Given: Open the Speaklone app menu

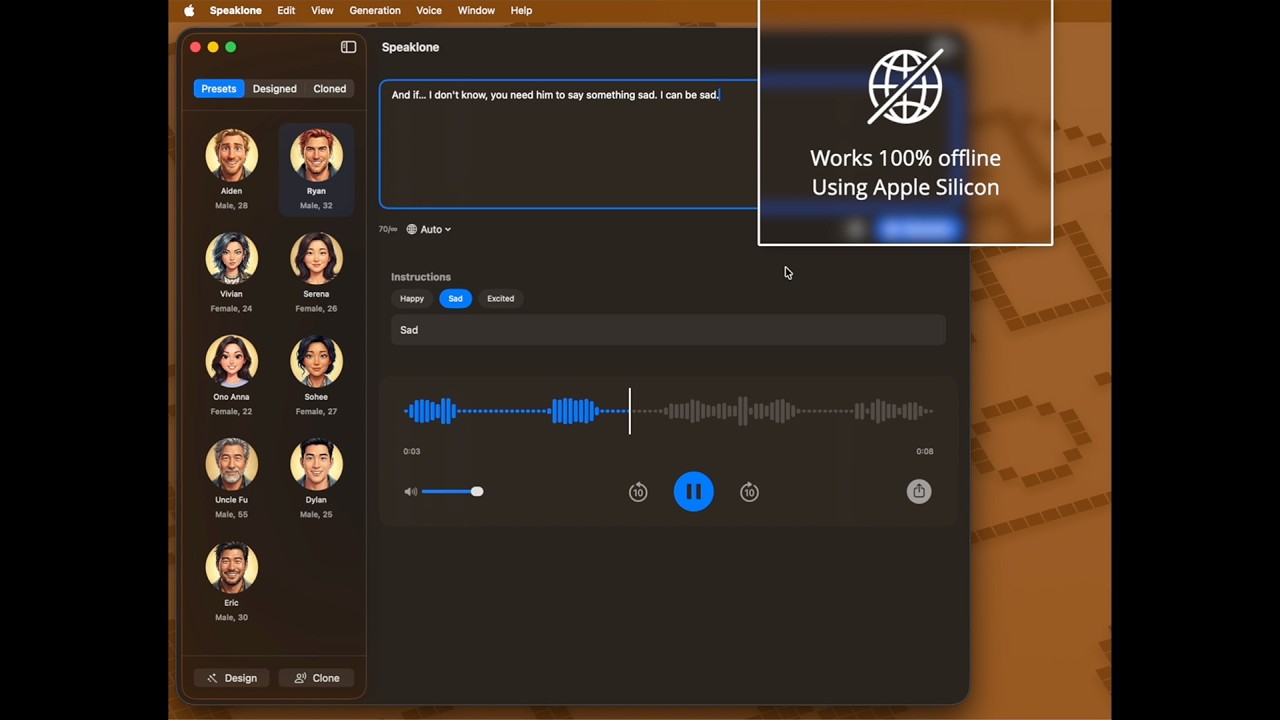Looking at the screenshot, I should [236, 10].
